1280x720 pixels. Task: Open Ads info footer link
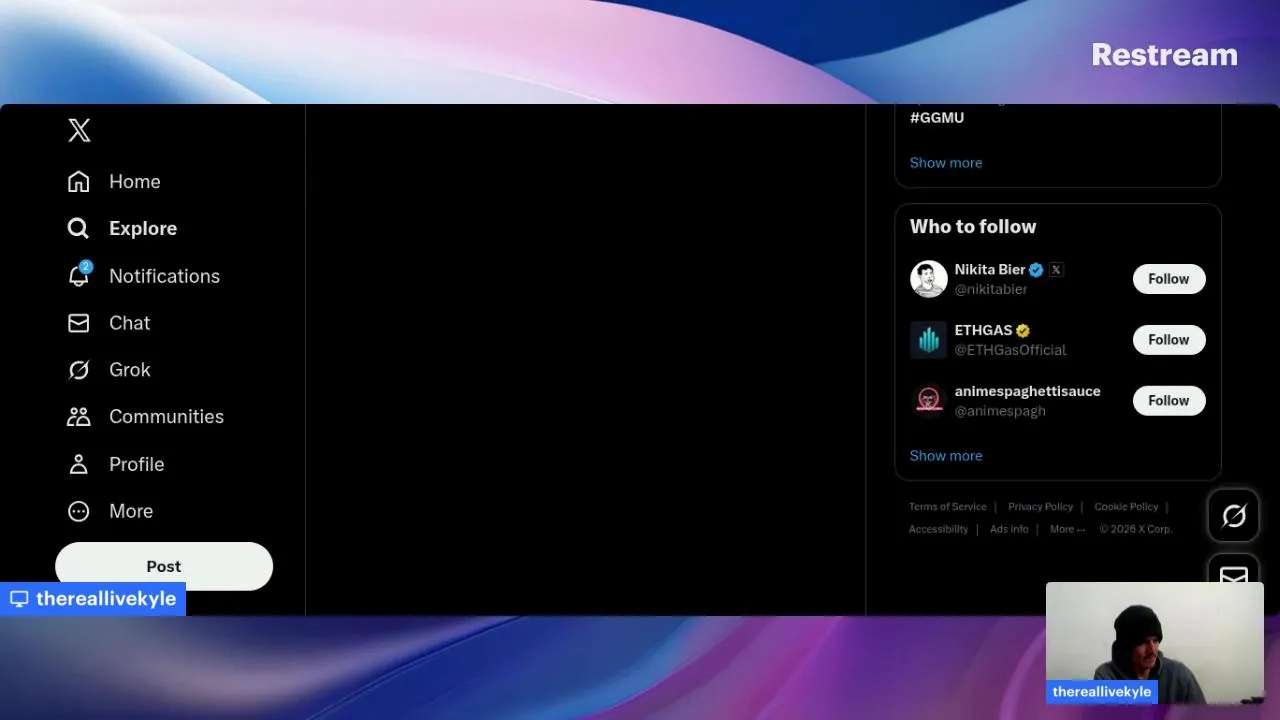(1009, 529)
